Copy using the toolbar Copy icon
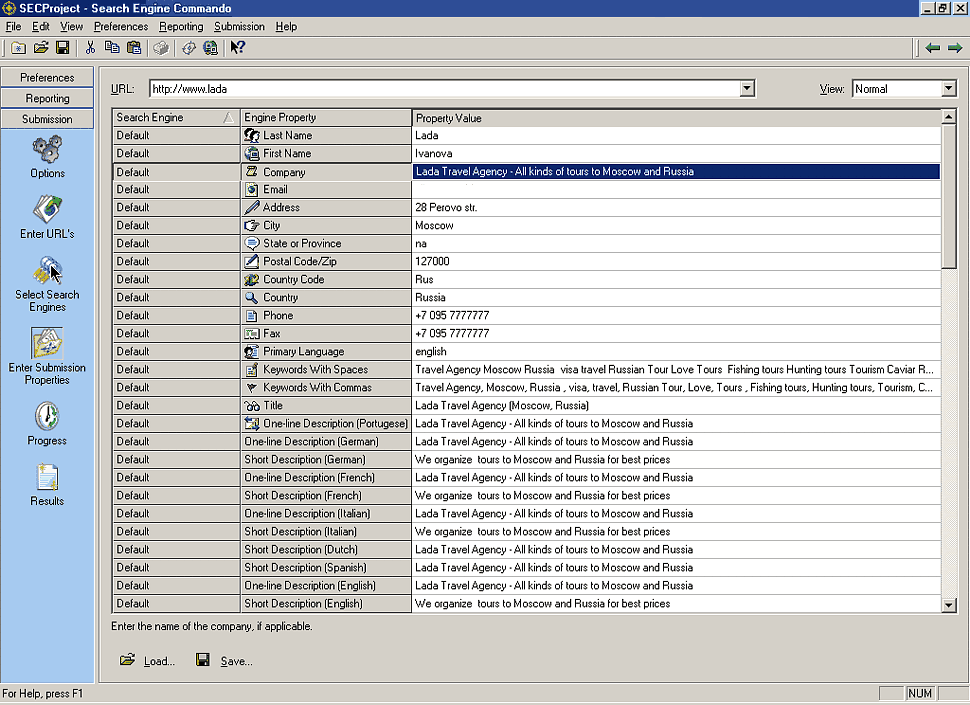This screenshot has width=970, height=705. coord(112,48)
